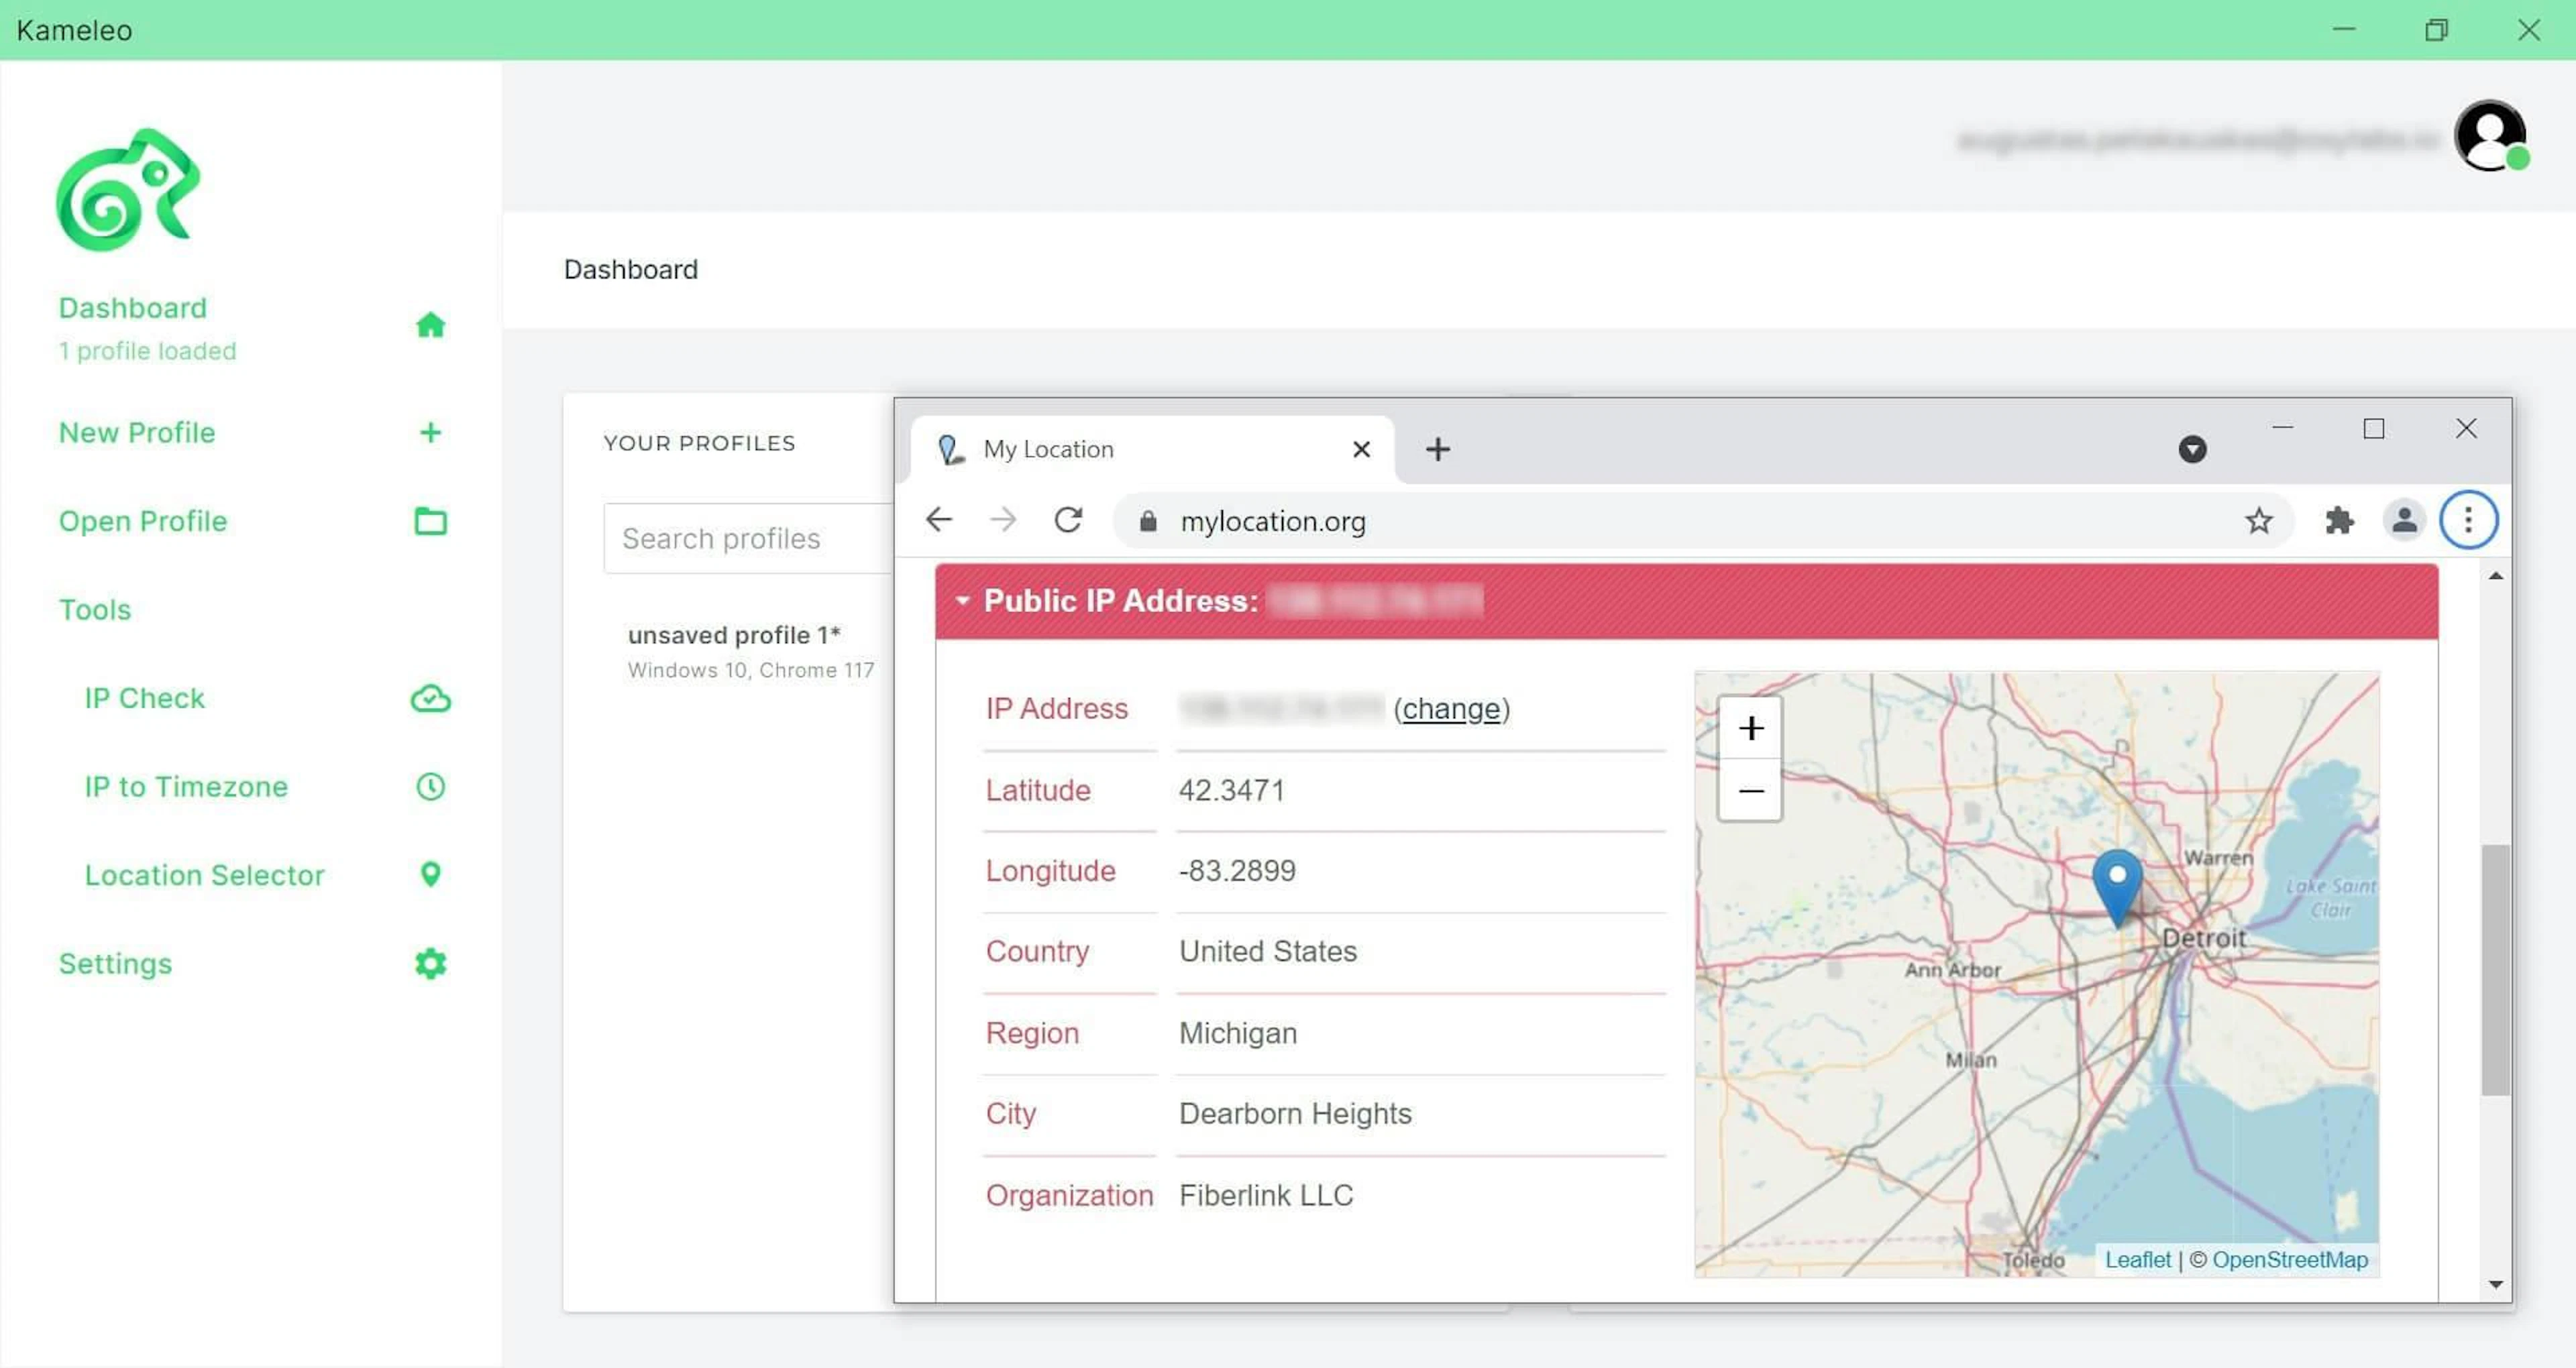Click the City value Dearborn Heights
The width and height of the screenshot is (2576, 1368).
coord(1295,1114)
